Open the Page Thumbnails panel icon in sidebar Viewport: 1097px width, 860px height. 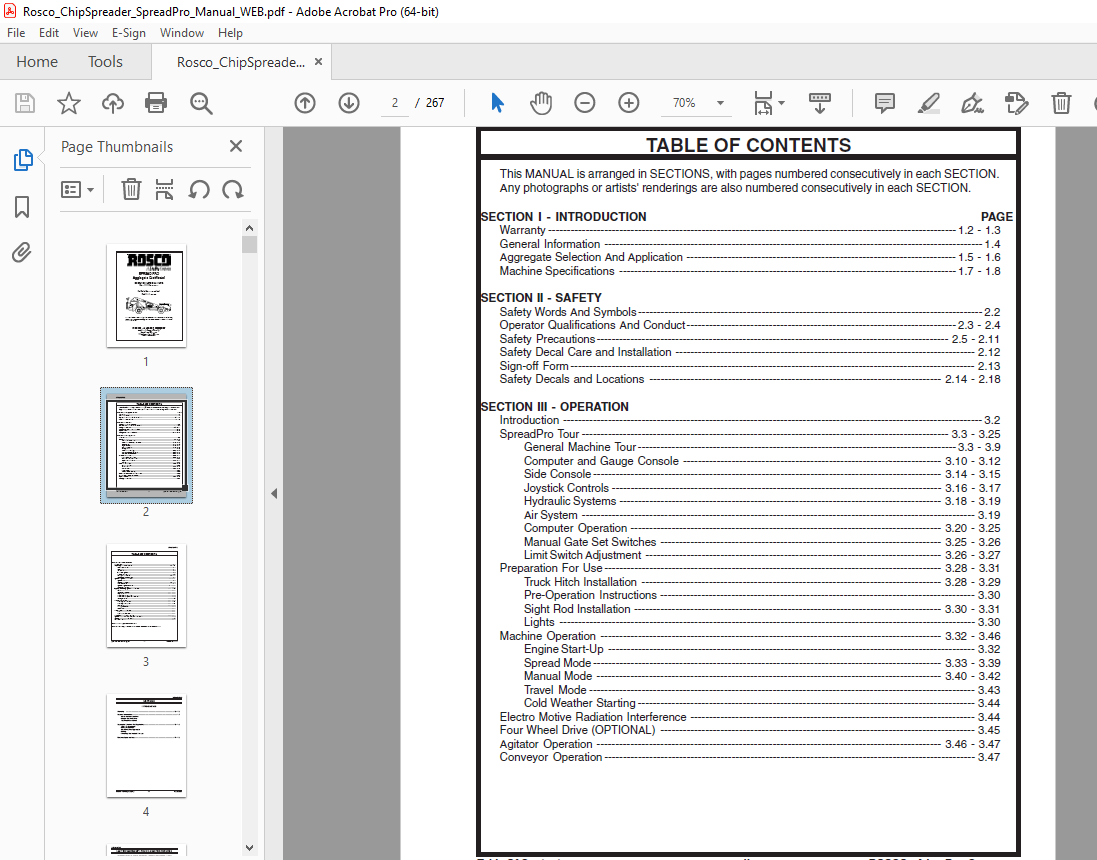pyautogui.click(x=22, y=160)
